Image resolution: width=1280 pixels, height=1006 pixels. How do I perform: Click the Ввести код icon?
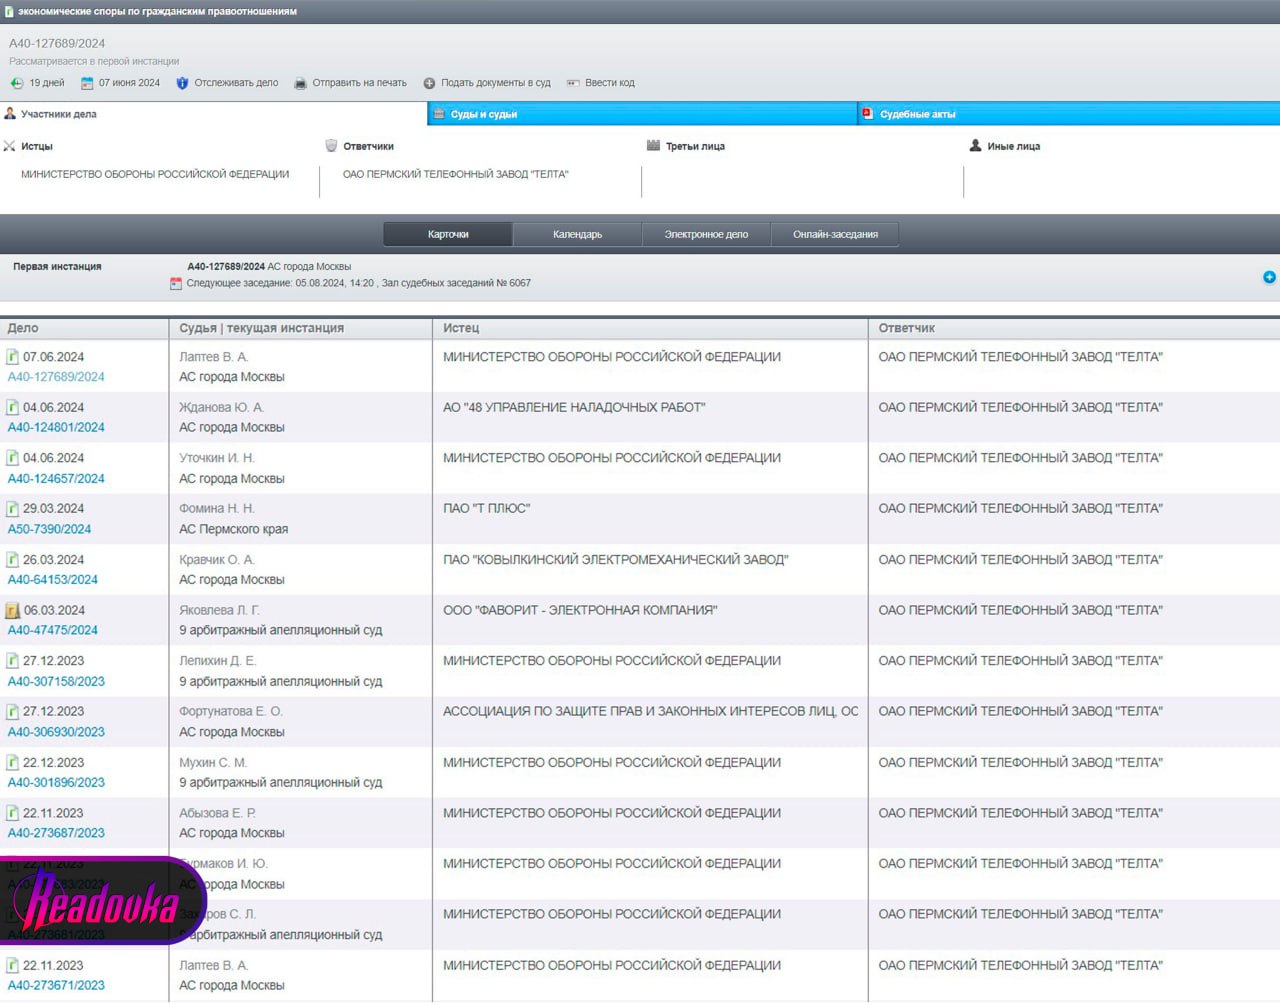coord(573,83)
